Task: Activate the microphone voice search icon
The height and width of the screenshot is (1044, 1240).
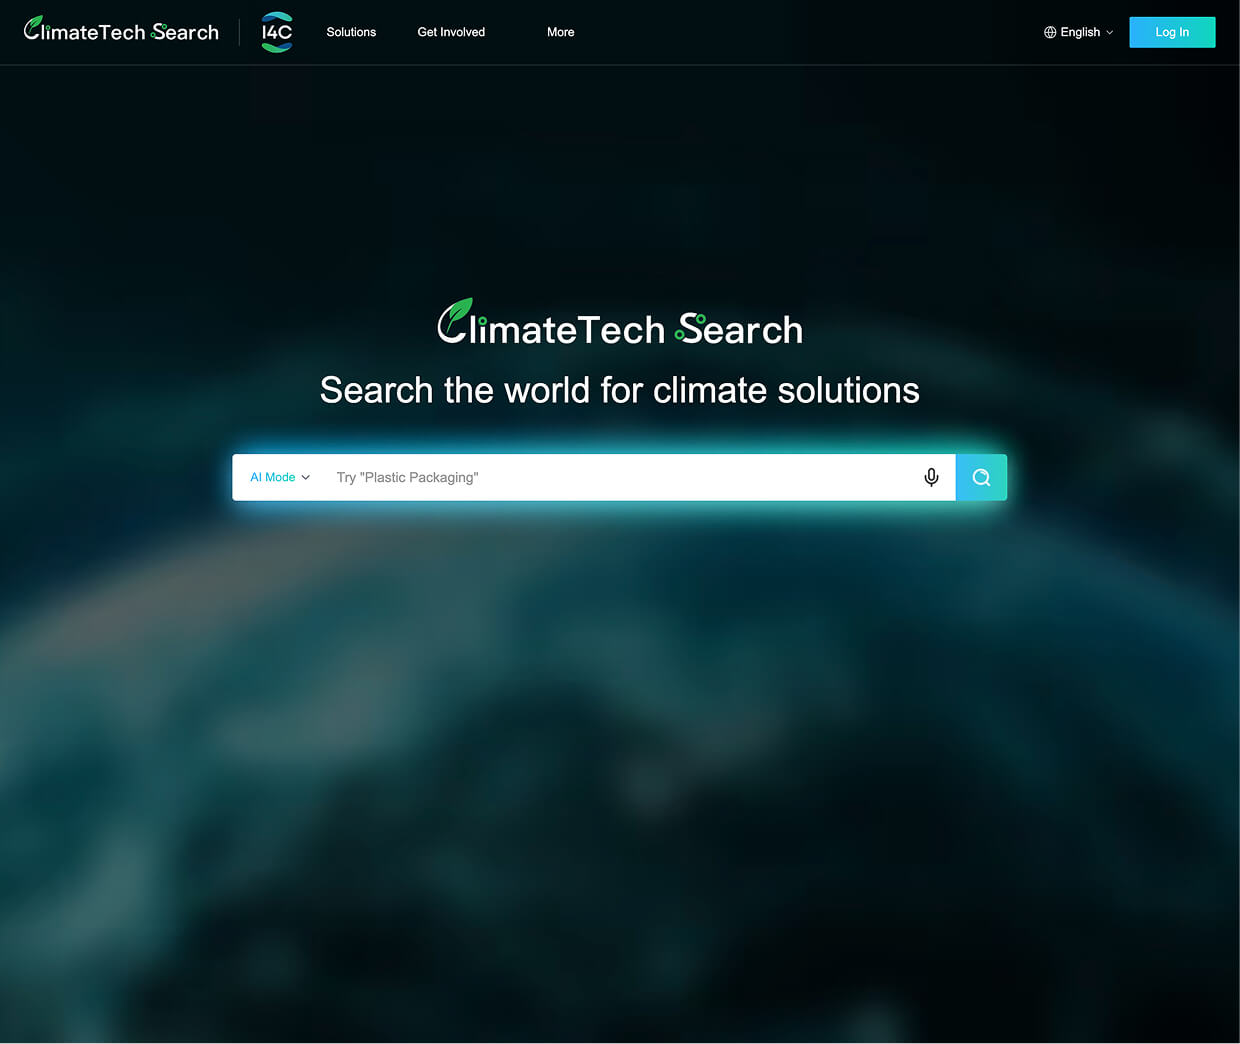Action: [931, 477]
